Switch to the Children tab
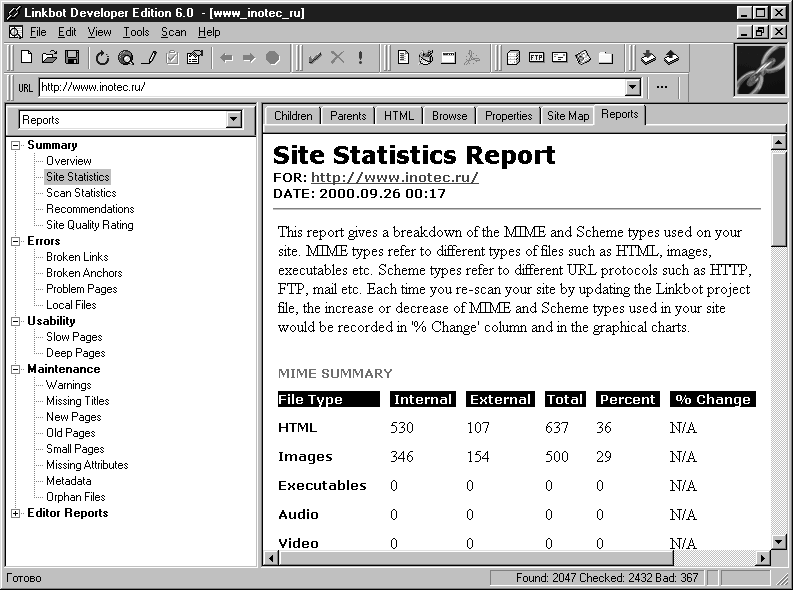Viewport: 793px width, 590px height. (293, 116)
